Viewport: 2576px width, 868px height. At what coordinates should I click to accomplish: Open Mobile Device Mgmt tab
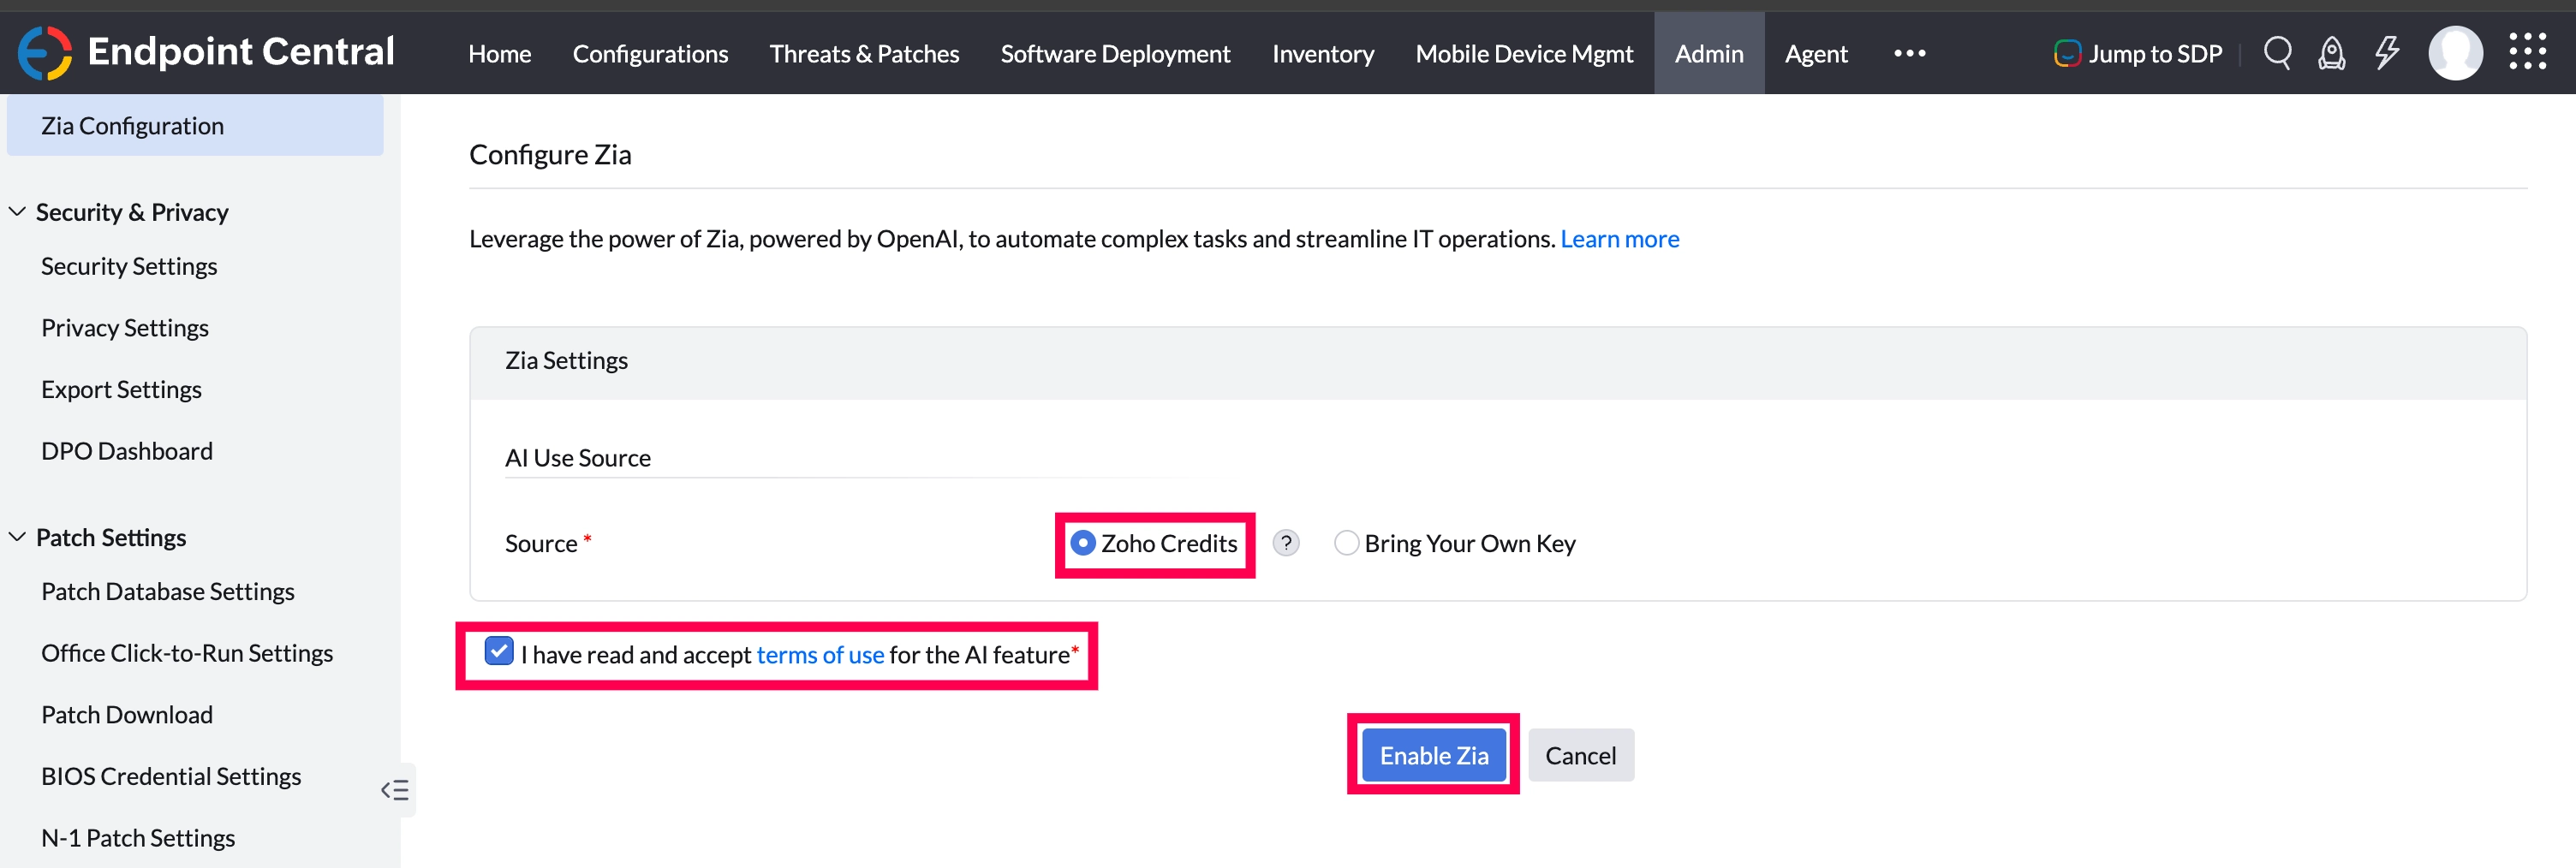pyautogui.click(x=1524, y=53)
